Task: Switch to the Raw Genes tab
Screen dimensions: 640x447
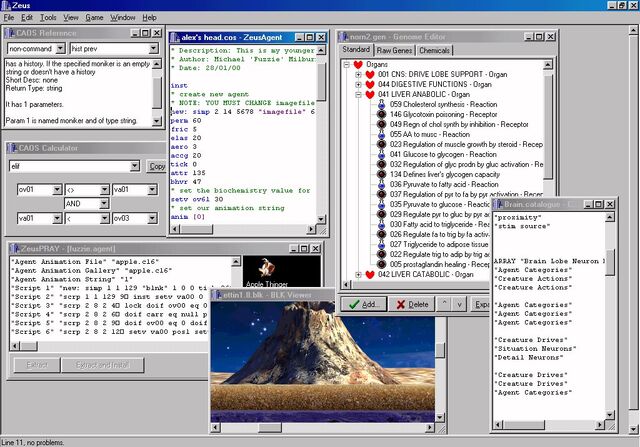Action: (394, 51)
